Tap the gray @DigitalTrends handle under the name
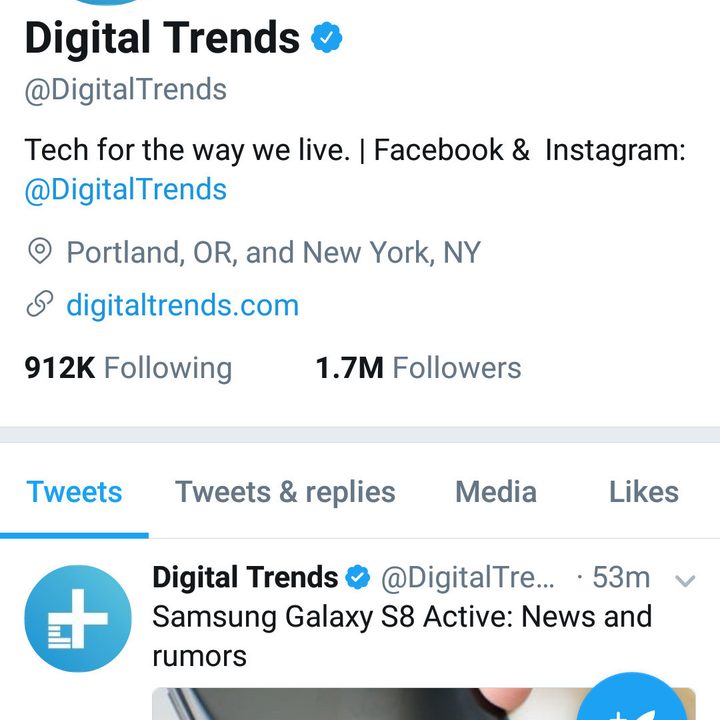This screenshot has height=720, width=720. click(x=126, y=90)
